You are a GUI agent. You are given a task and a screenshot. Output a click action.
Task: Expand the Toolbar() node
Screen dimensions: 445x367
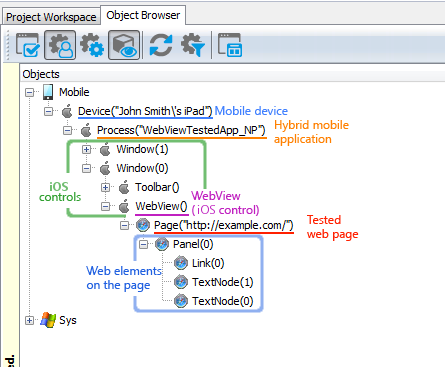105,188
